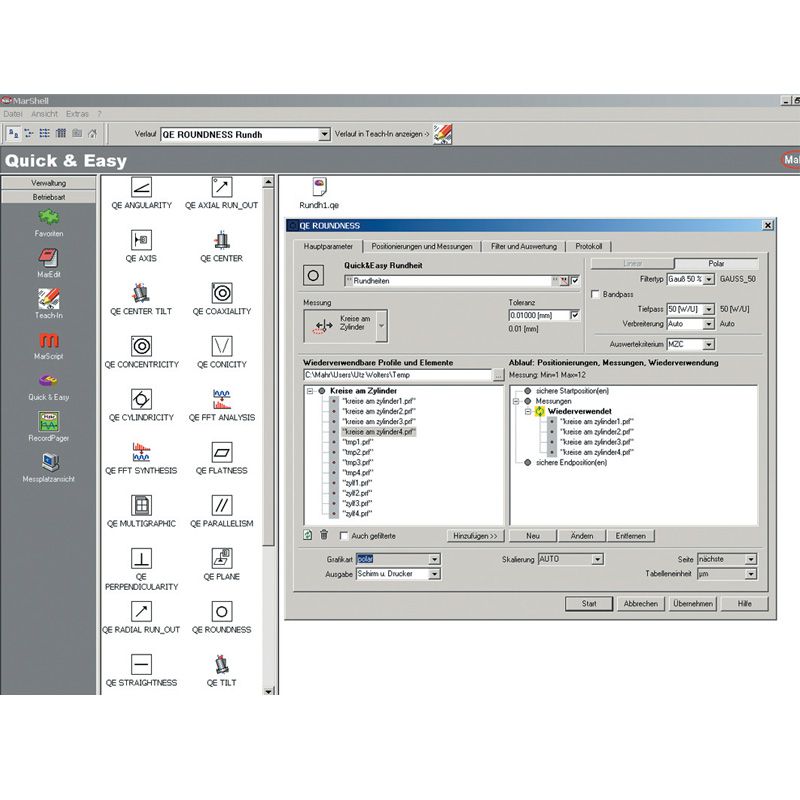Open the Ansicht menu
The height and width of the screenshot is (800, 800).
(44, 114)
